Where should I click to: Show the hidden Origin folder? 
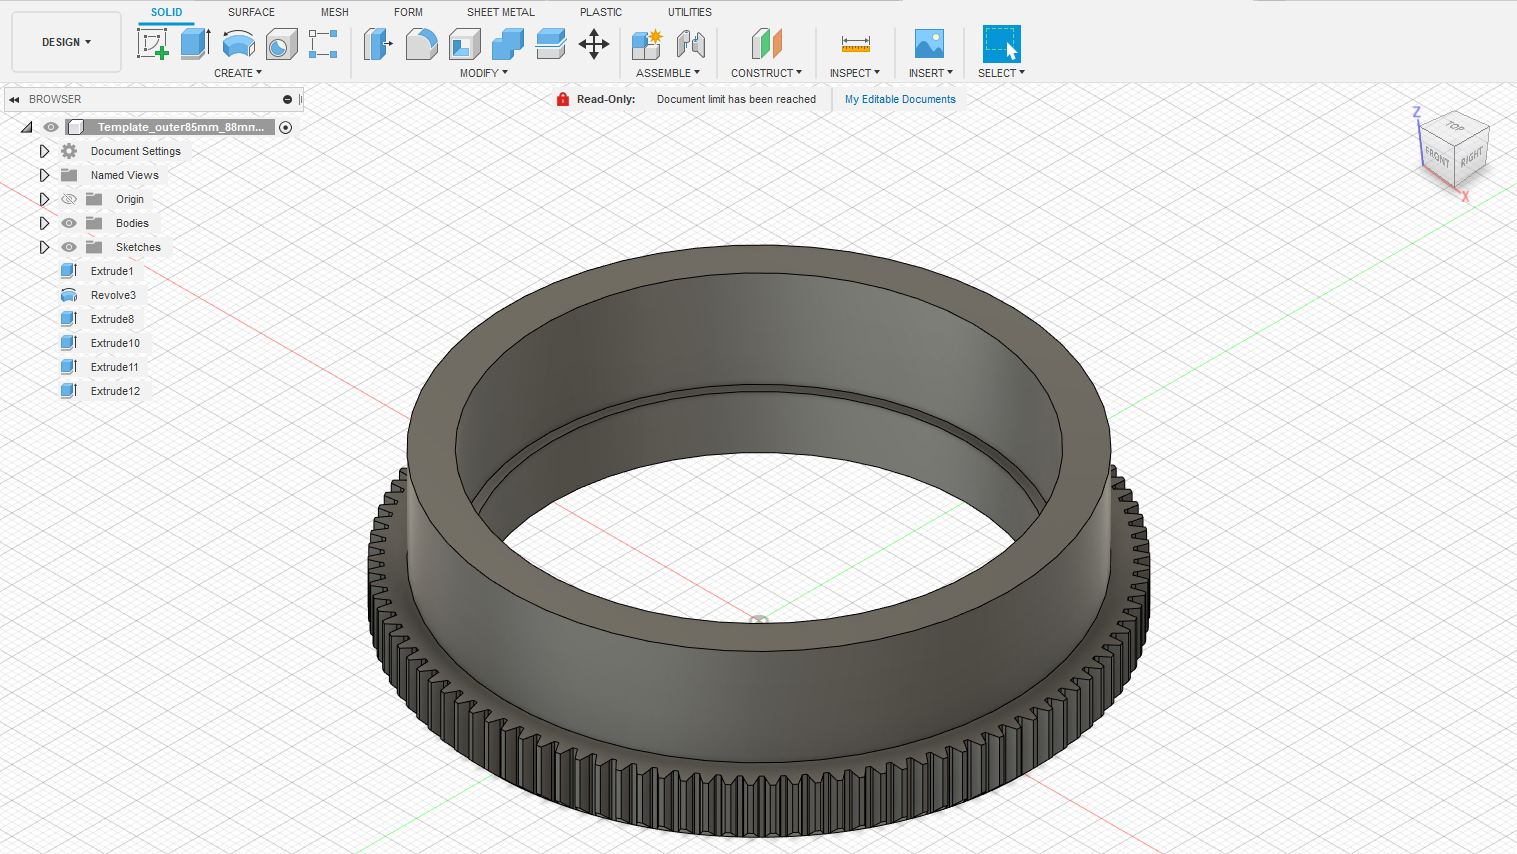click(x=69, y=199)
